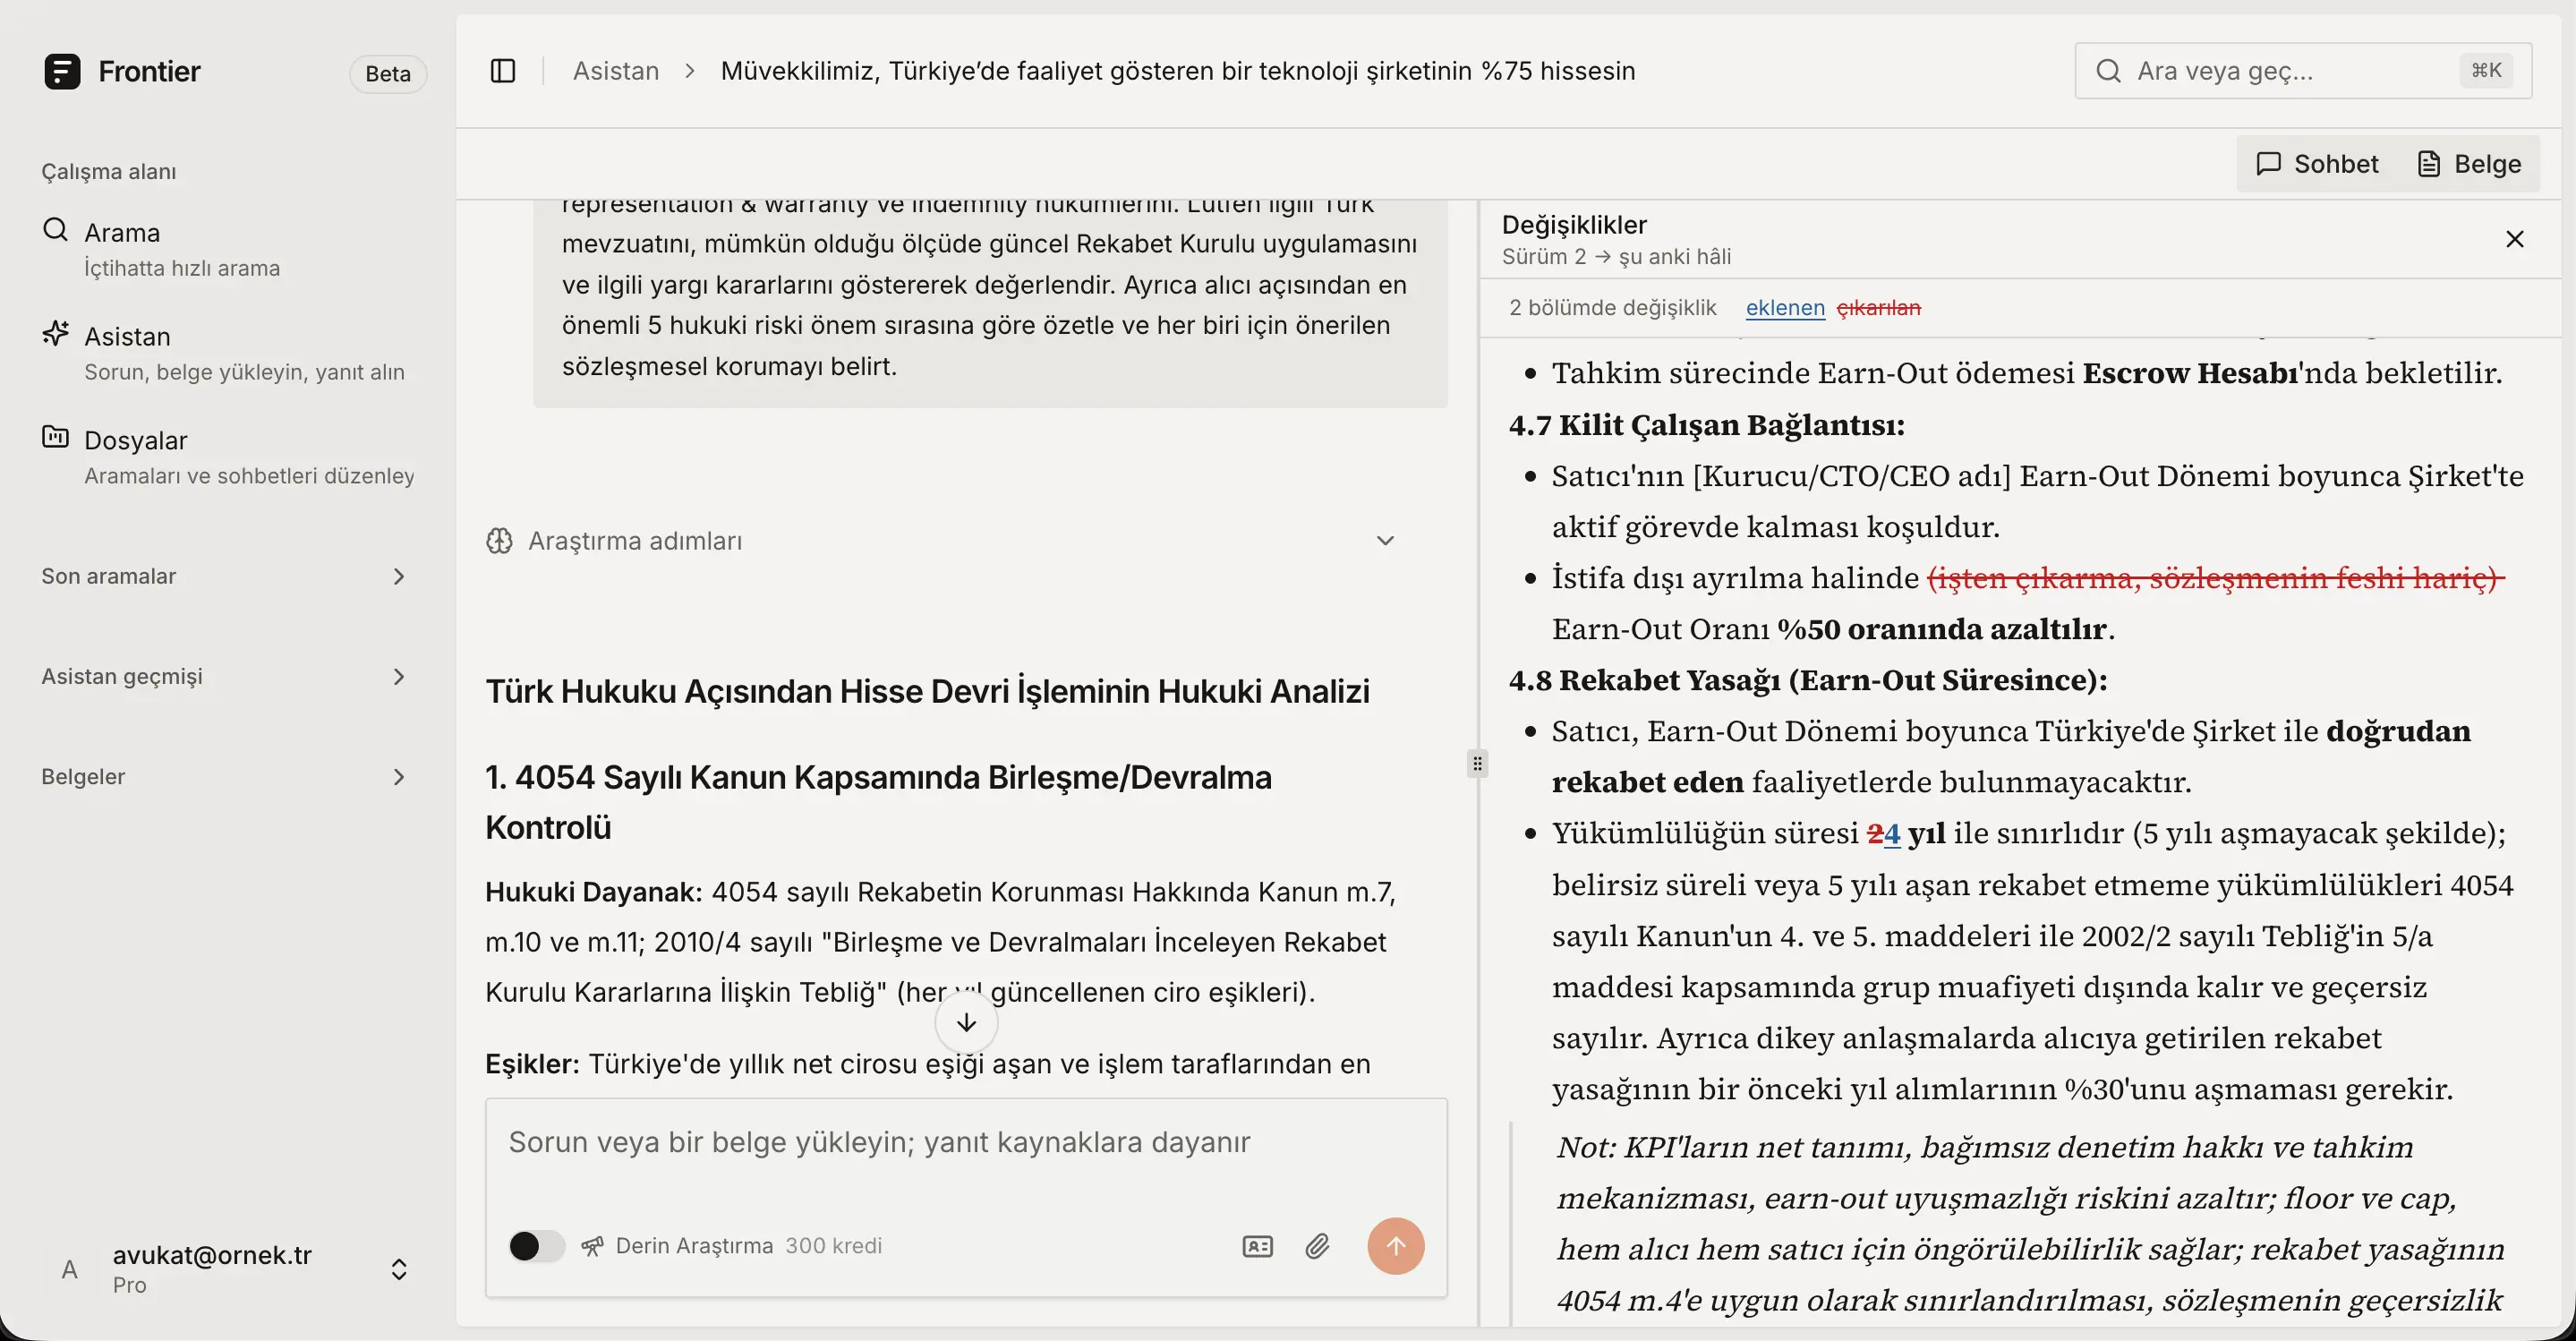Click the Frontier logo icon
This screenshot has width=2576, height=1341.
point(62,71)
